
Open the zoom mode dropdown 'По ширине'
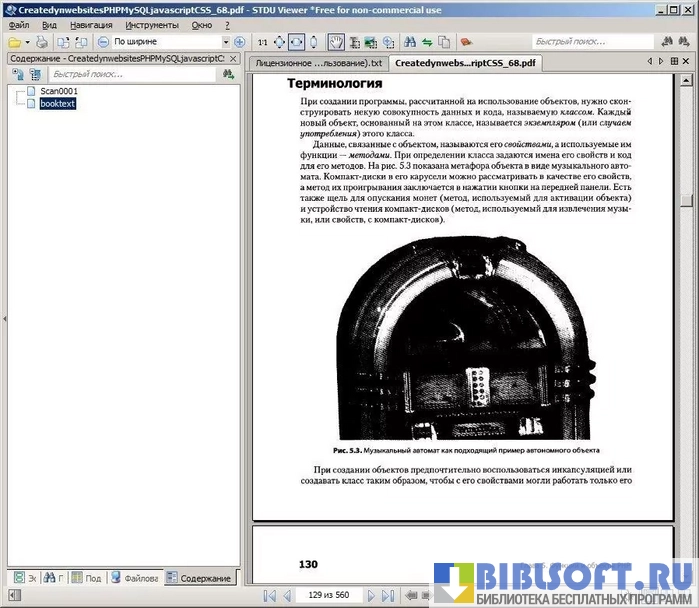(171, 42)
